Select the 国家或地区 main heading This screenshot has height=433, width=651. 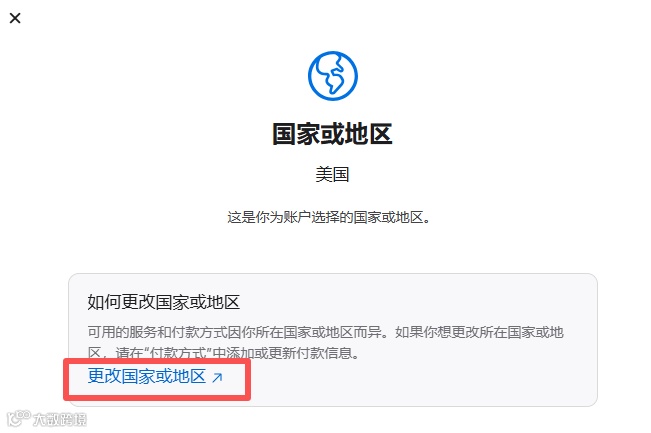[332, 134]
